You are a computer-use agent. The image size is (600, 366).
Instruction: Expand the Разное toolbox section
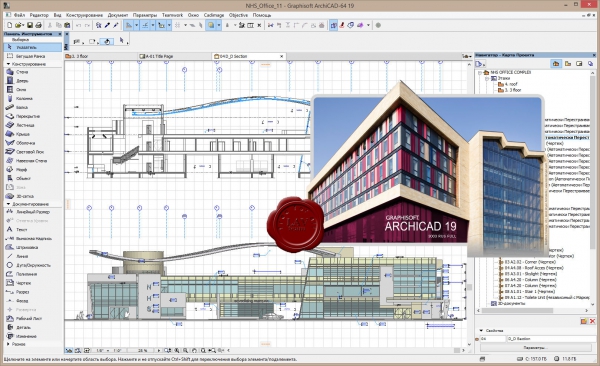click(x=8, y=344)
